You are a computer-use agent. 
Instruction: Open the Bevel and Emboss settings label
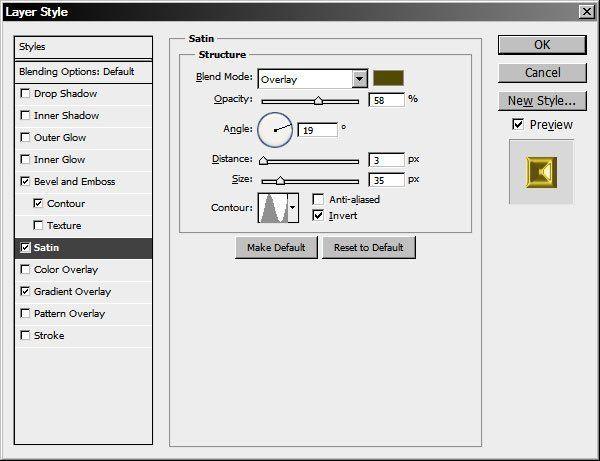coord(75,182)
